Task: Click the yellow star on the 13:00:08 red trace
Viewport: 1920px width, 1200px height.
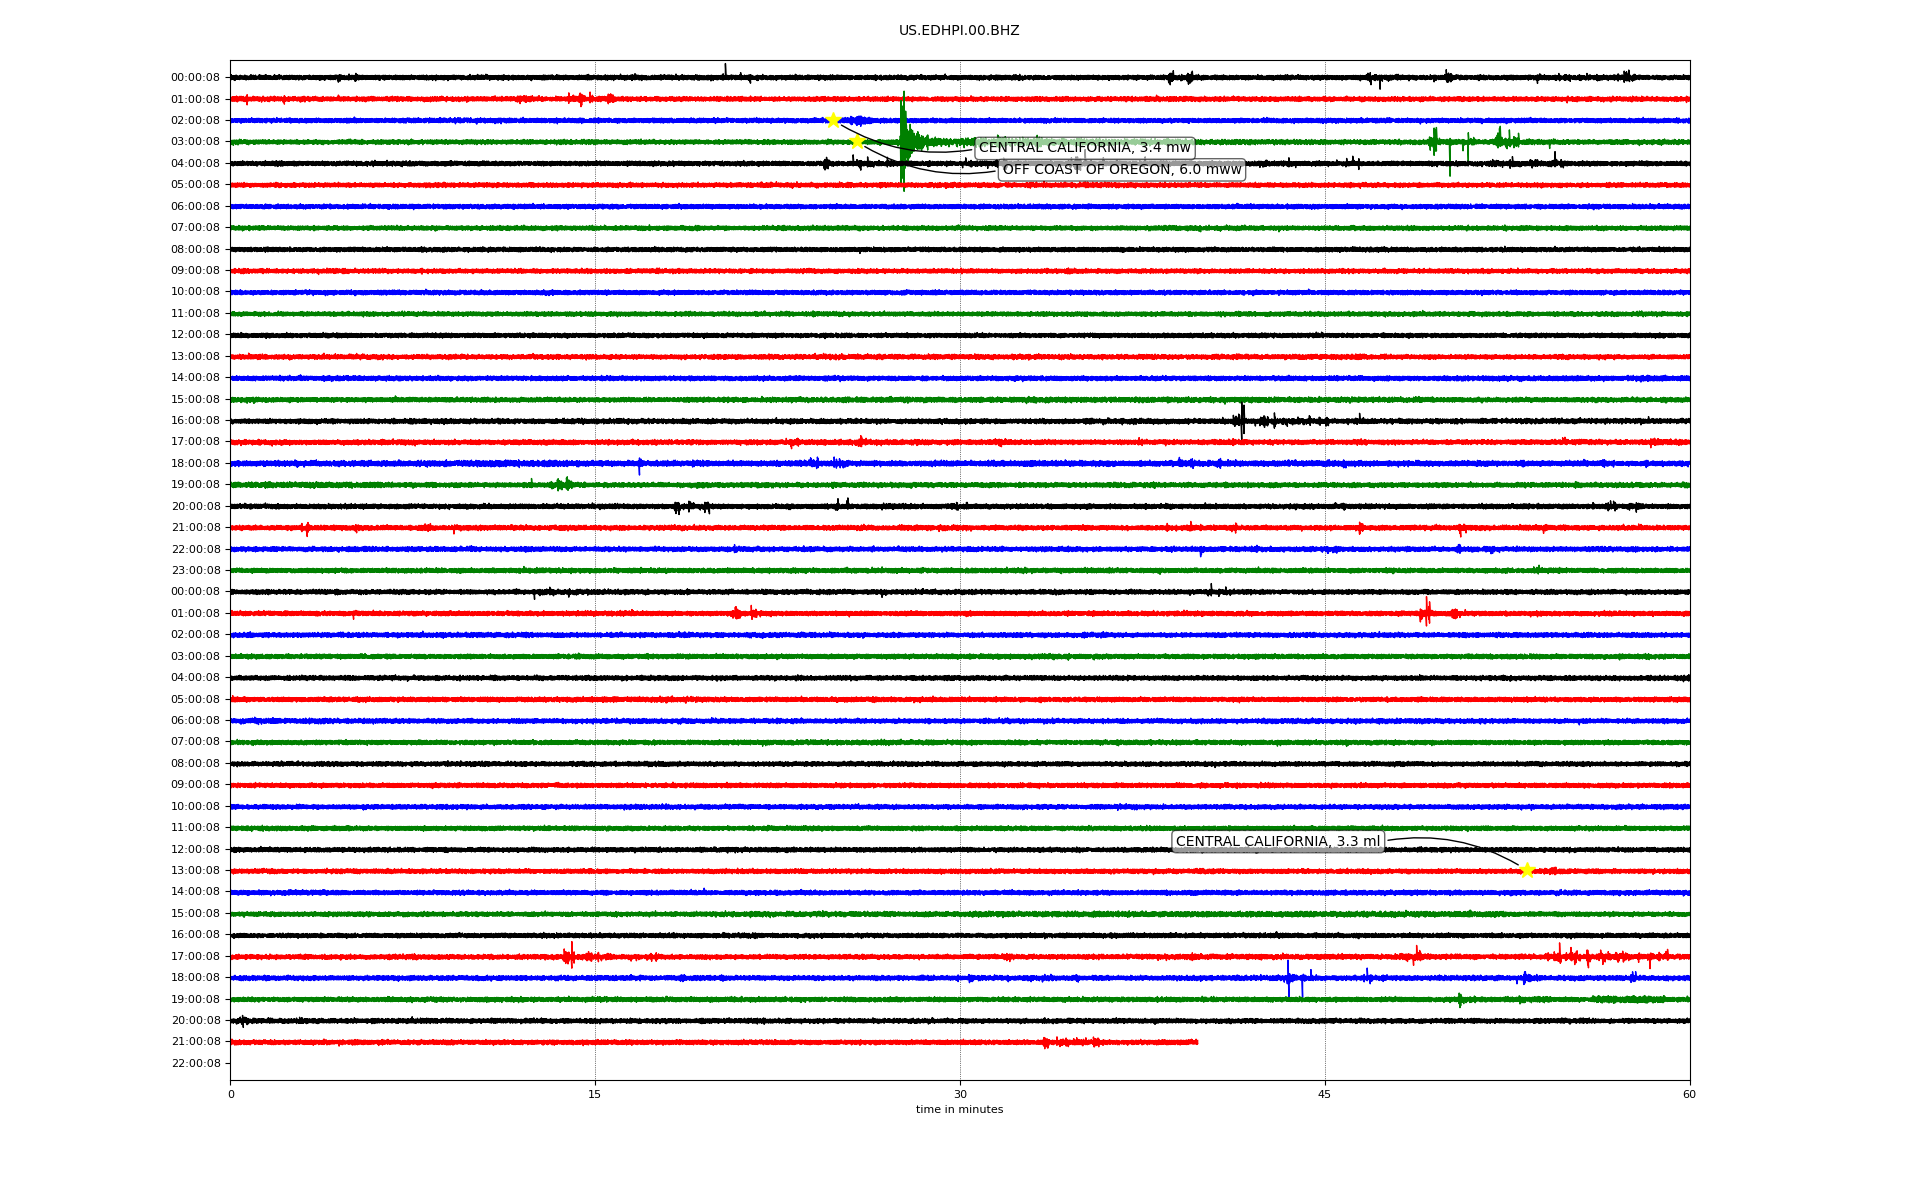Action: (1526, 871)
